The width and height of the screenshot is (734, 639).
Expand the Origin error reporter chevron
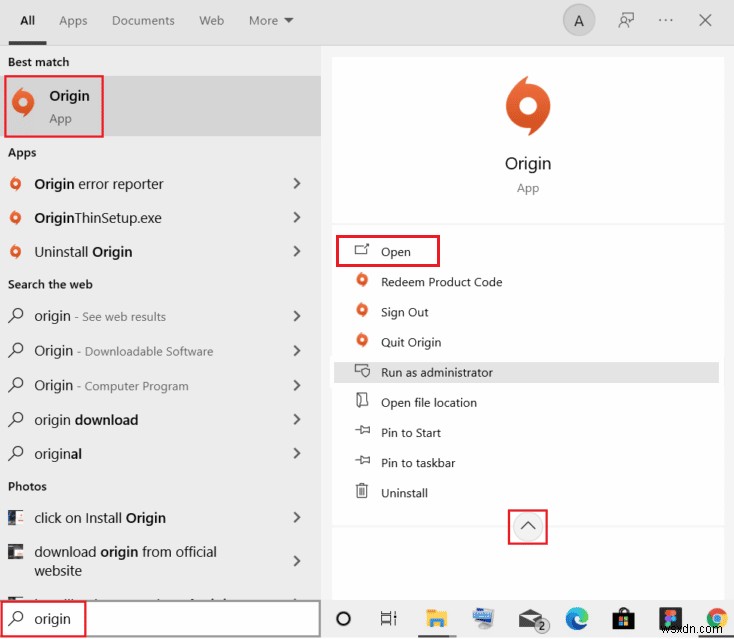pos(297,184)
